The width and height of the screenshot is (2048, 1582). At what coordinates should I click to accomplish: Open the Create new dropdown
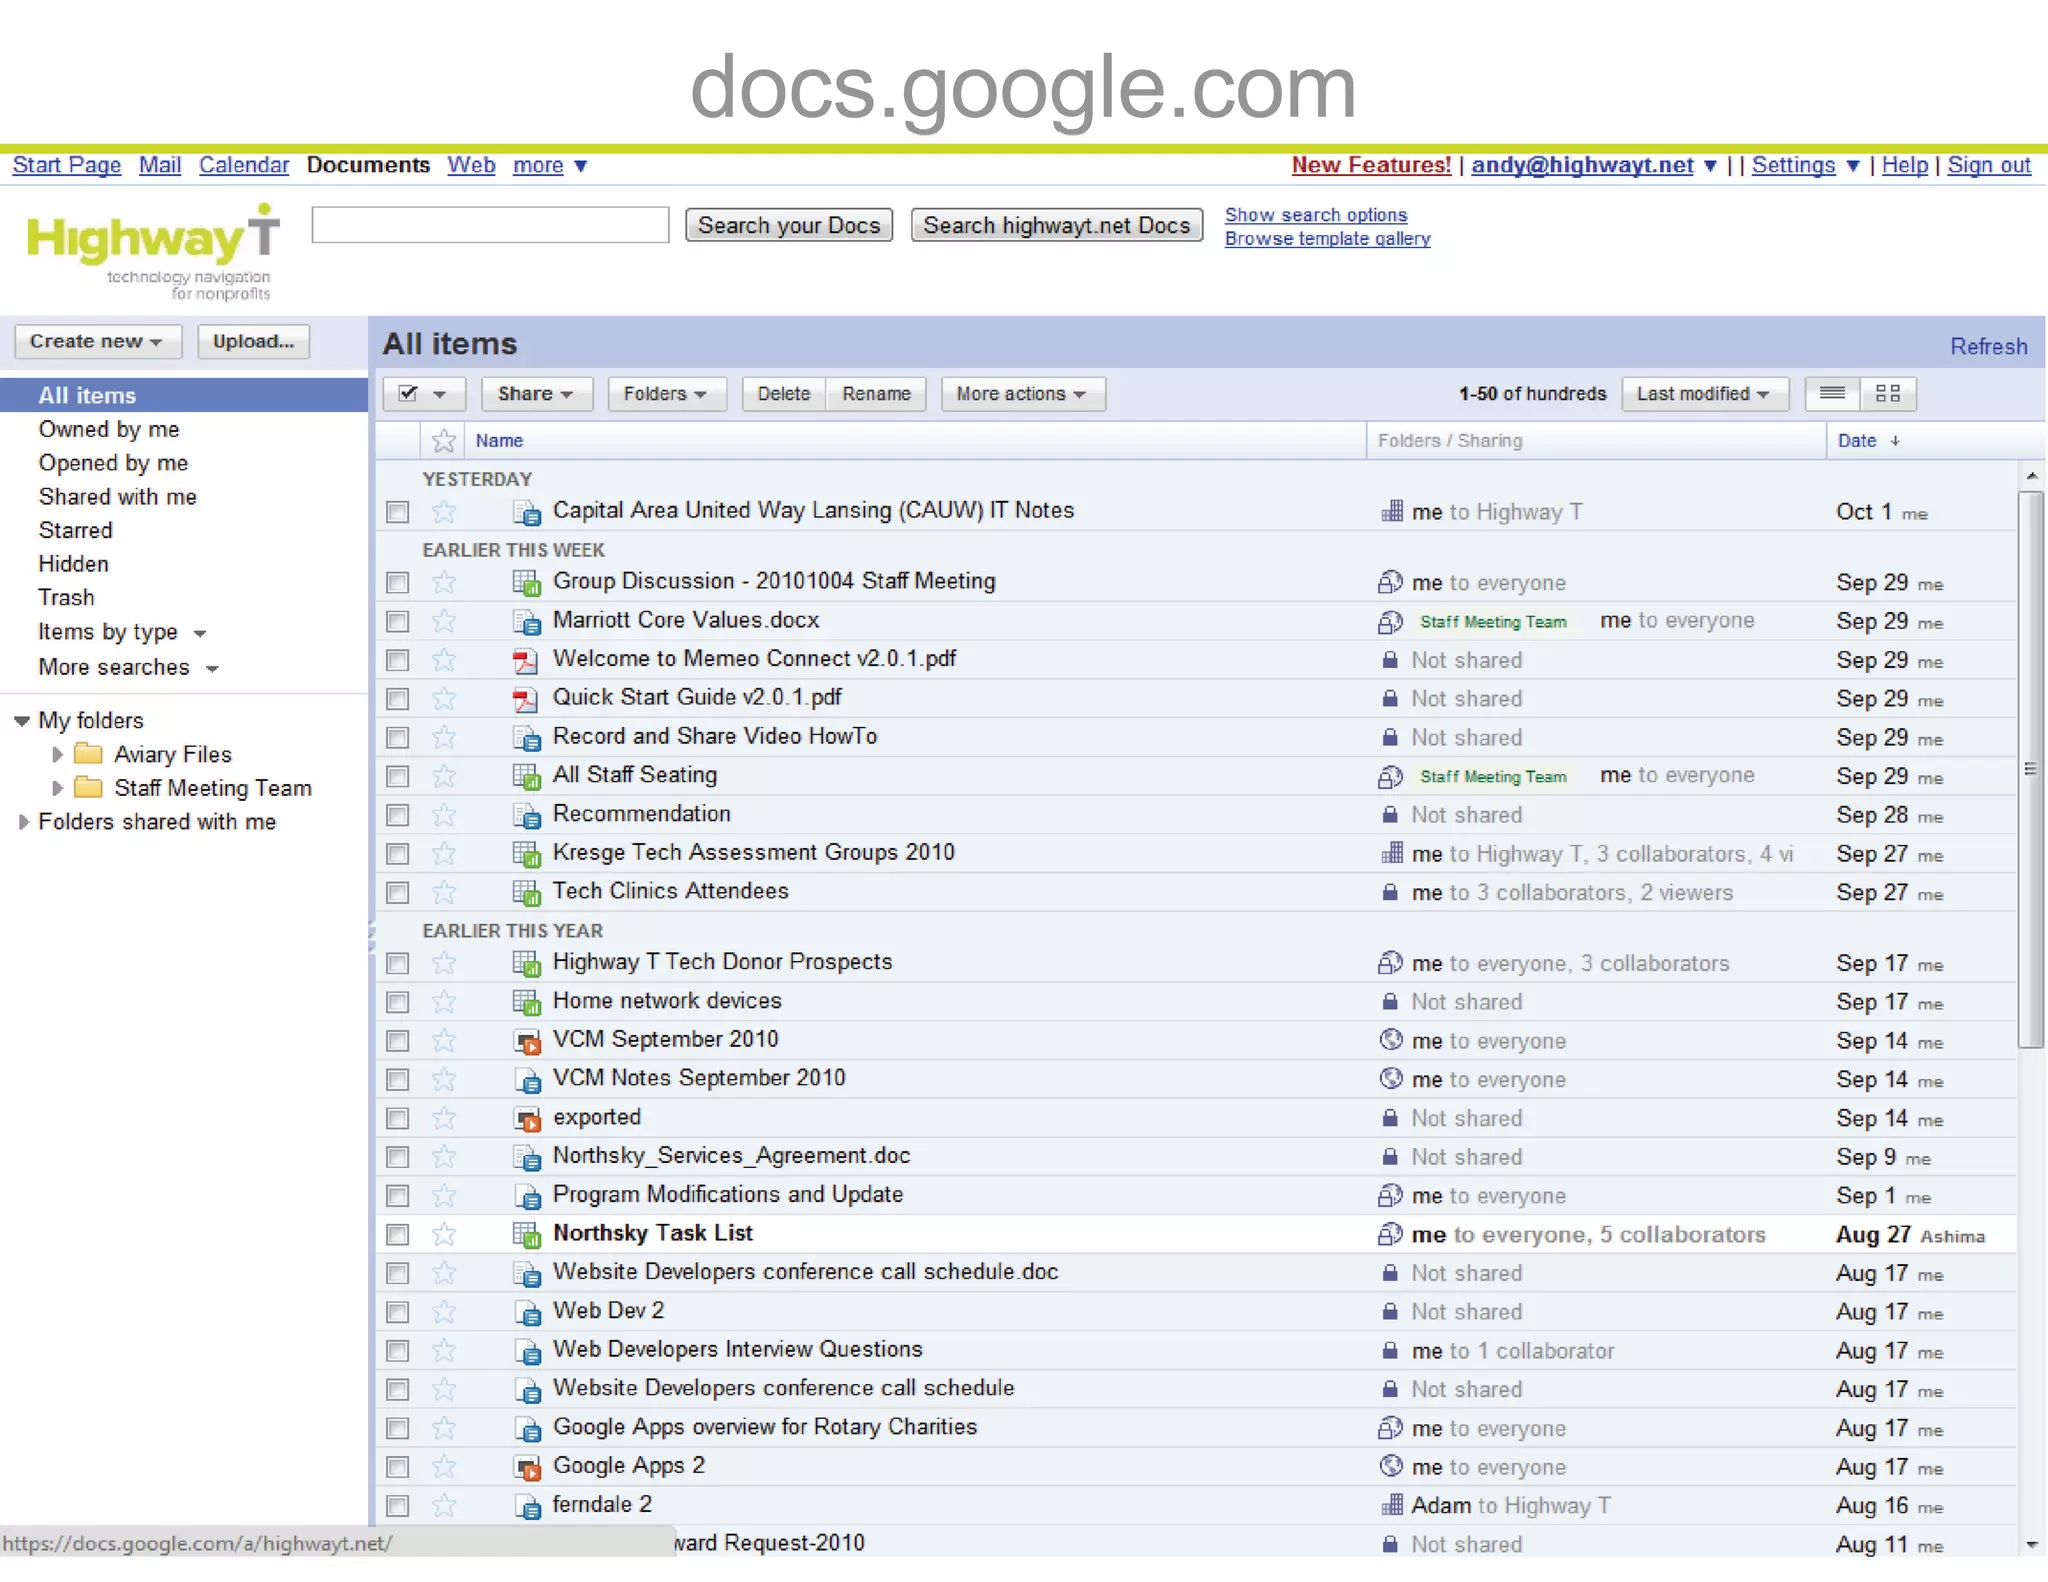point(97,342)
